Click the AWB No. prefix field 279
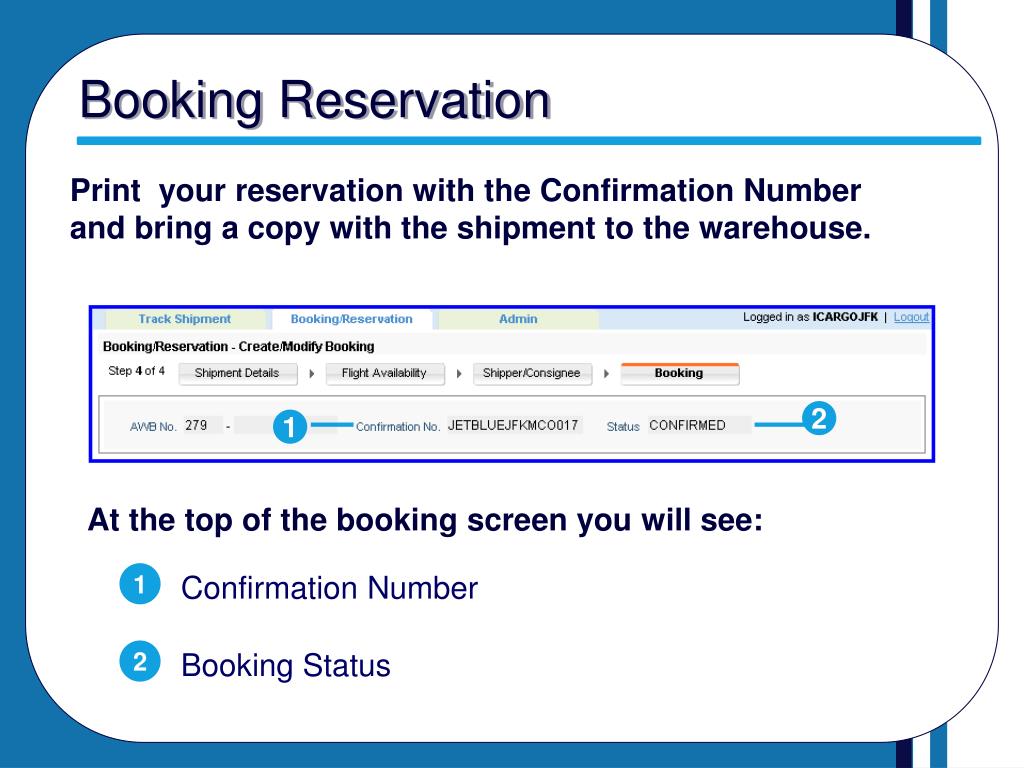 [202, 426]
